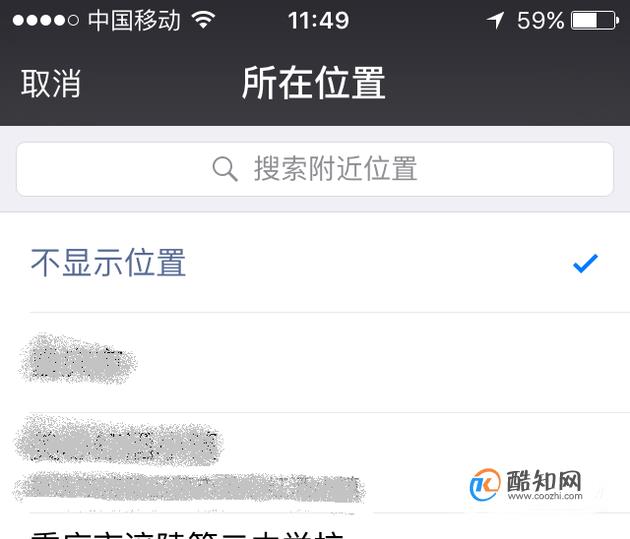Click the 酷知网 watermark text

544,480
